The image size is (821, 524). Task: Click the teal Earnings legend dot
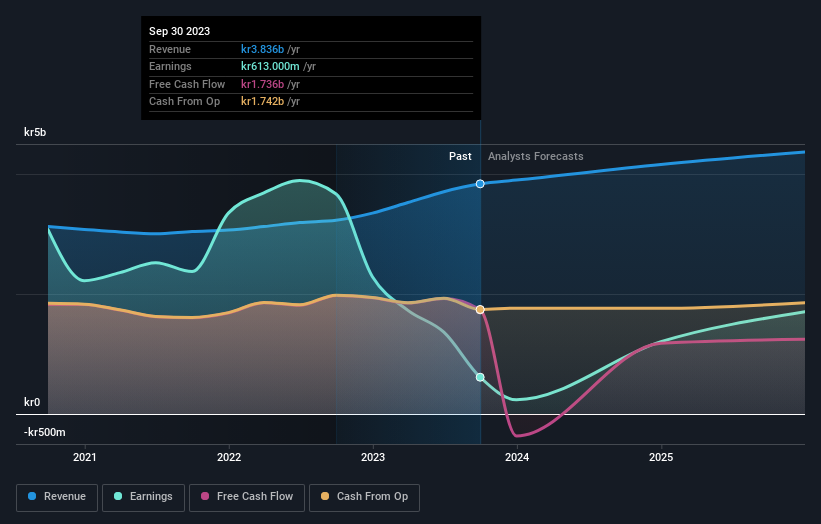(x=118, y=496)
